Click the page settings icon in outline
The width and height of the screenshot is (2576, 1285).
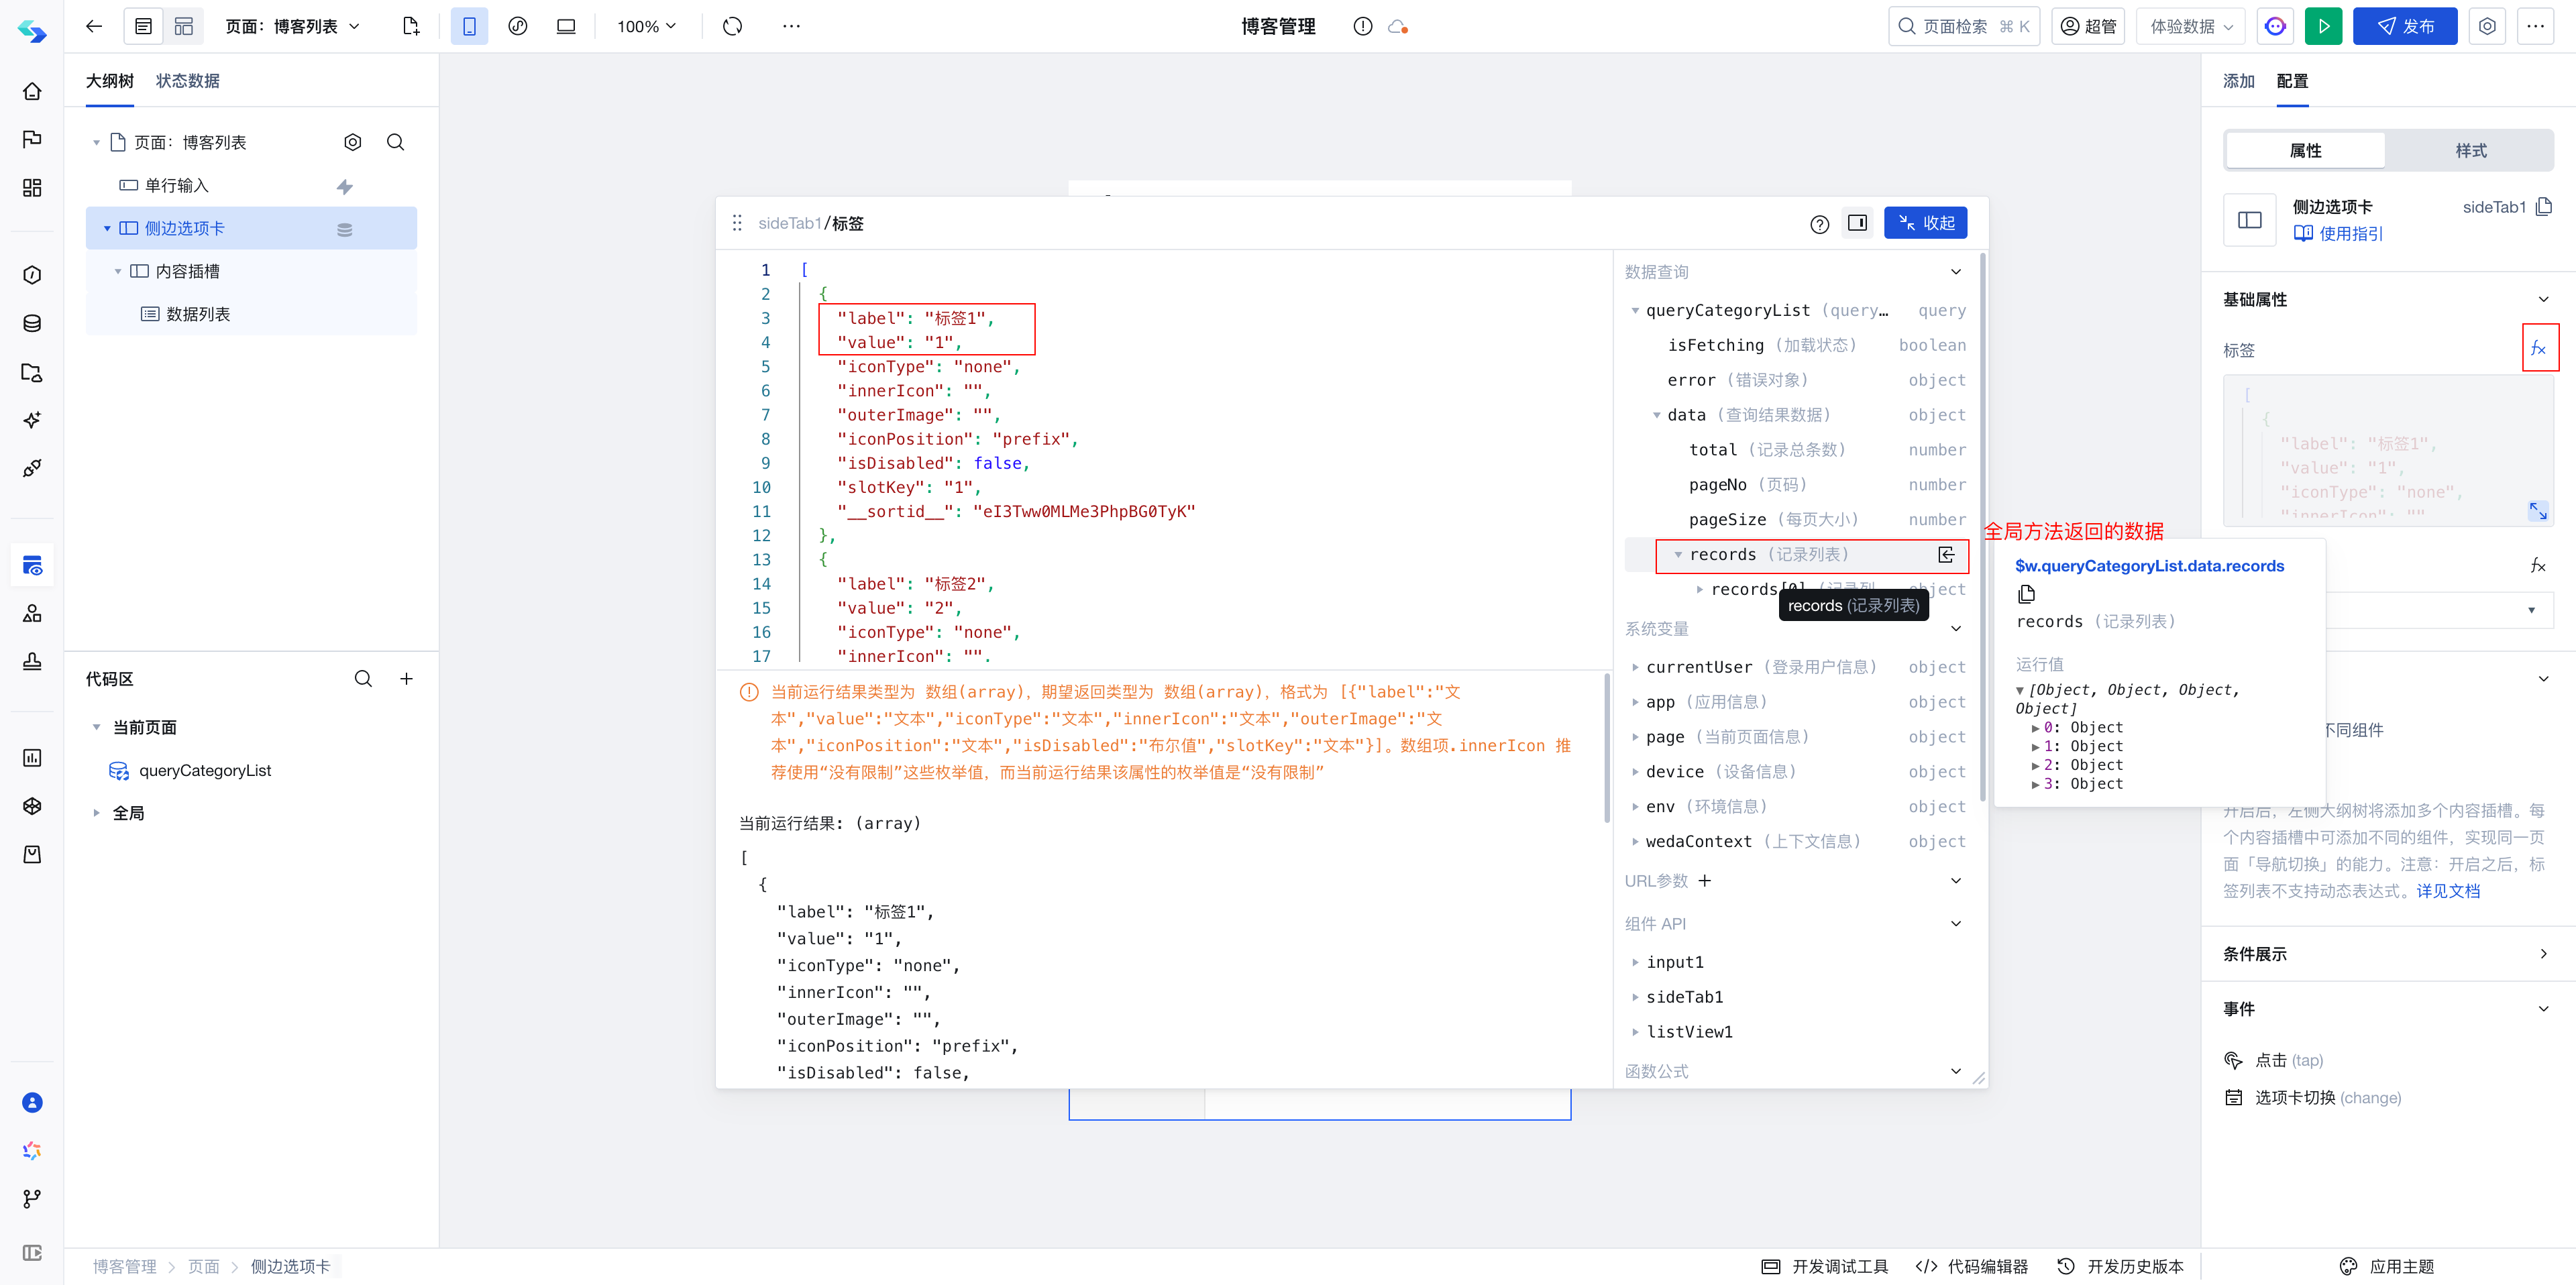click(353, 143)
